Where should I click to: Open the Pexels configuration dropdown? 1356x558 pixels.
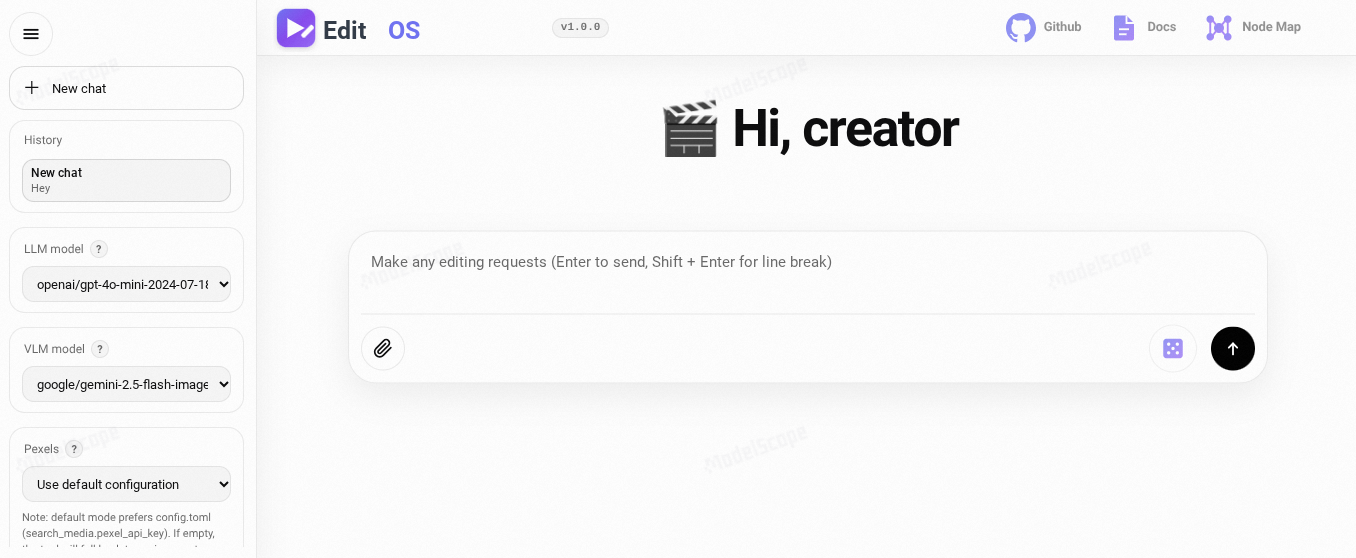[x=126, y=484]
